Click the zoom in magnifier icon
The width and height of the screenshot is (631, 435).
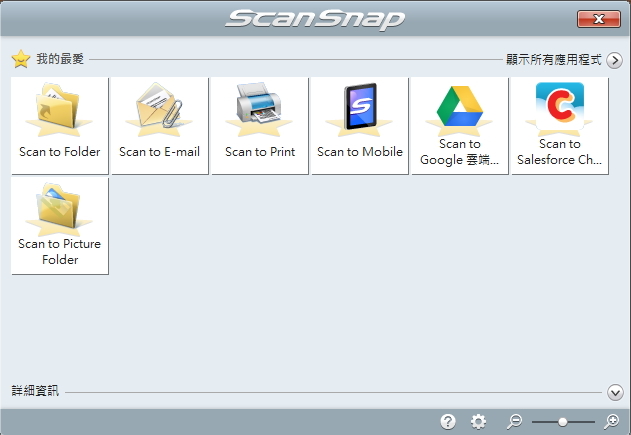[611, 421]
